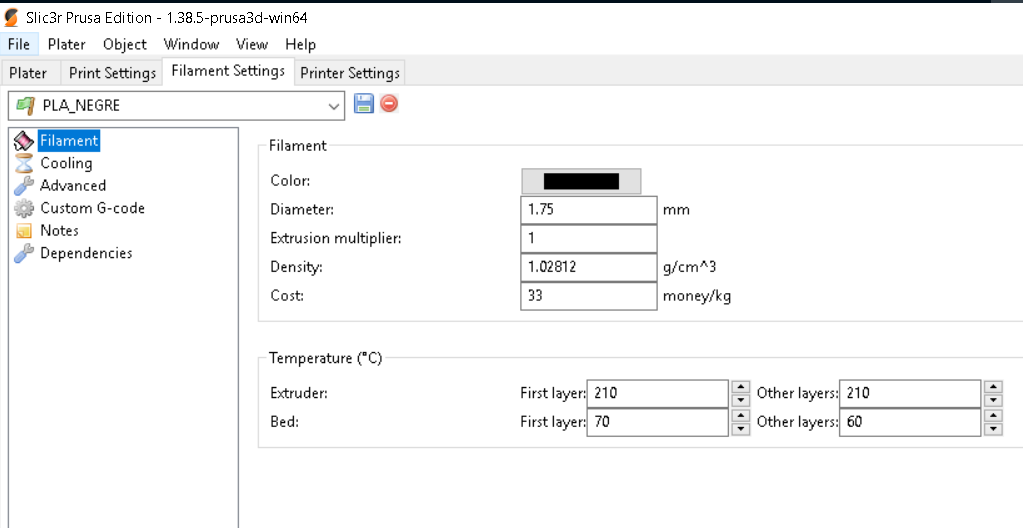Decrease Bed first layer temperature
The image size is (1023, 528).
pos(741,429)
